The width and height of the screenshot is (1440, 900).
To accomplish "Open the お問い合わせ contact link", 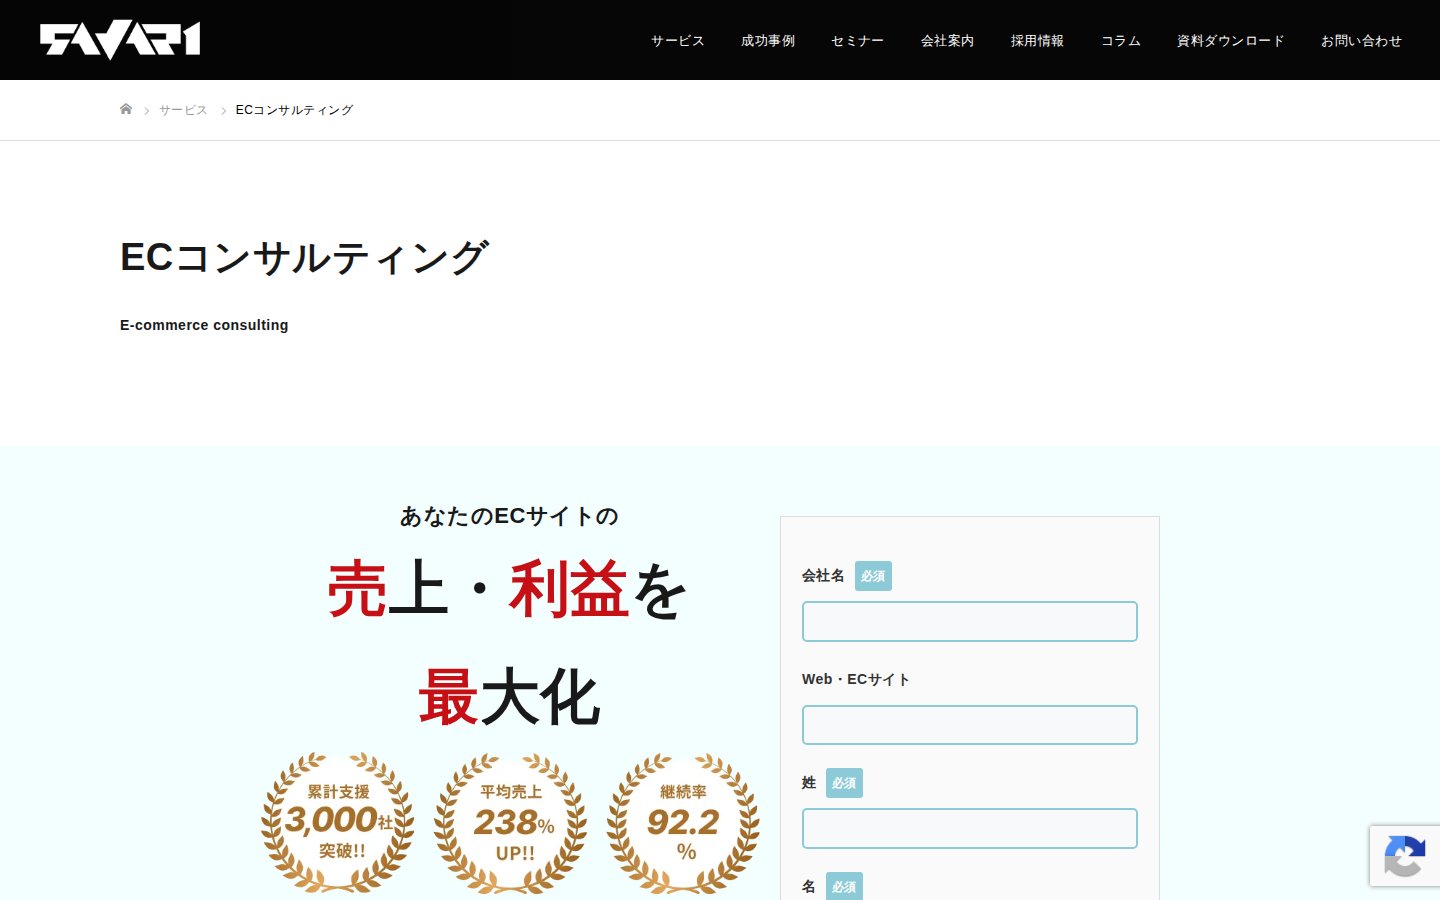I will [x=1361, y=41].
